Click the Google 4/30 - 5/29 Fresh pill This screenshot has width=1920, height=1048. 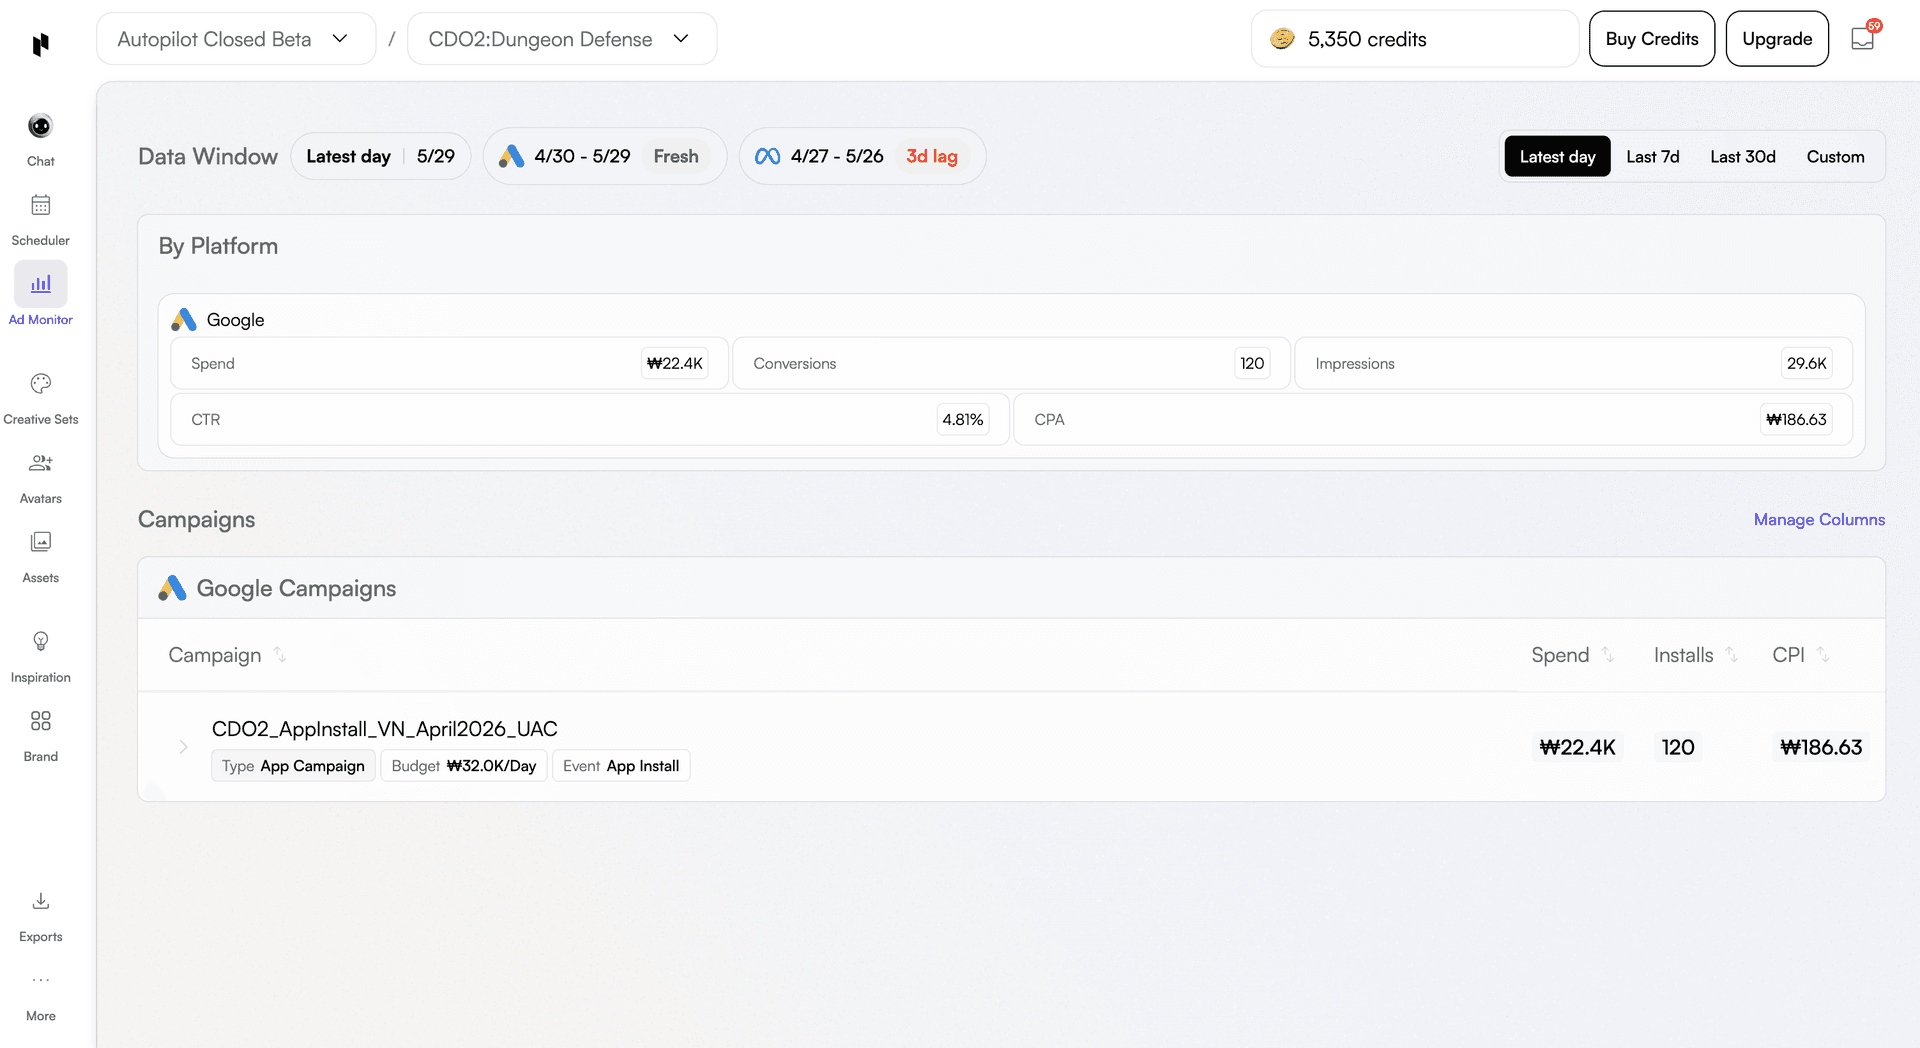(605, 156)
